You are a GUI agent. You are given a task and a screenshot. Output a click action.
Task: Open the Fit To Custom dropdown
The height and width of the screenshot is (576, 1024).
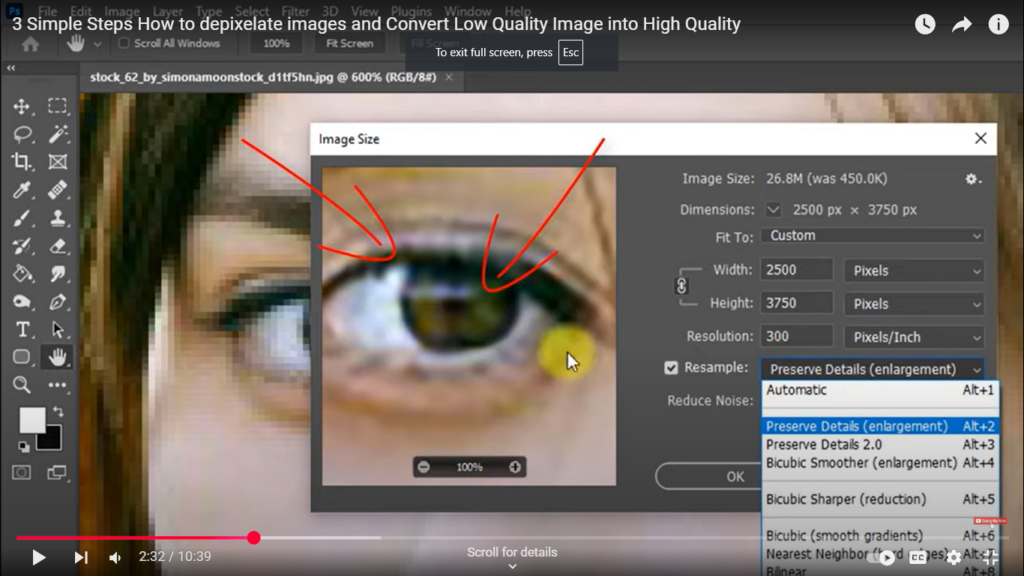tap(872, 236)
